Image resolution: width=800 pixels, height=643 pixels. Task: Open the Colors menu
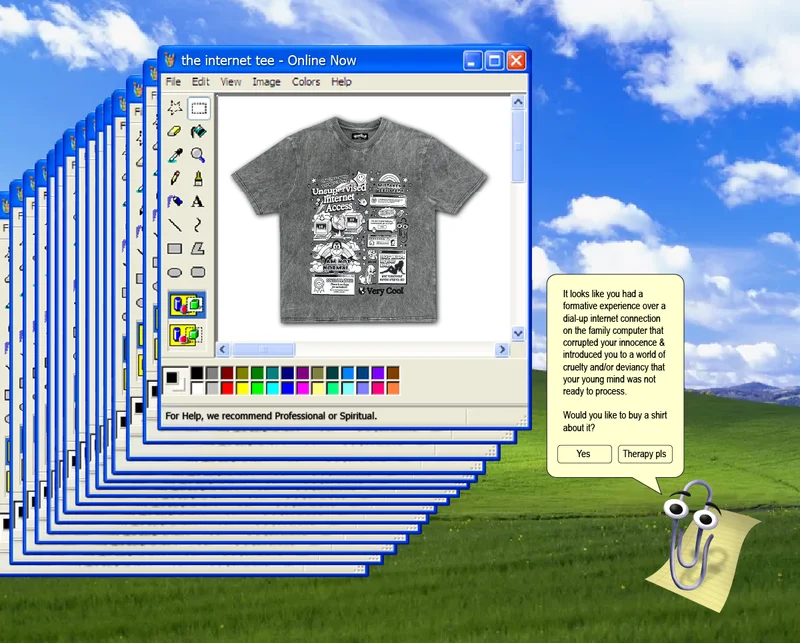(306, 82)
